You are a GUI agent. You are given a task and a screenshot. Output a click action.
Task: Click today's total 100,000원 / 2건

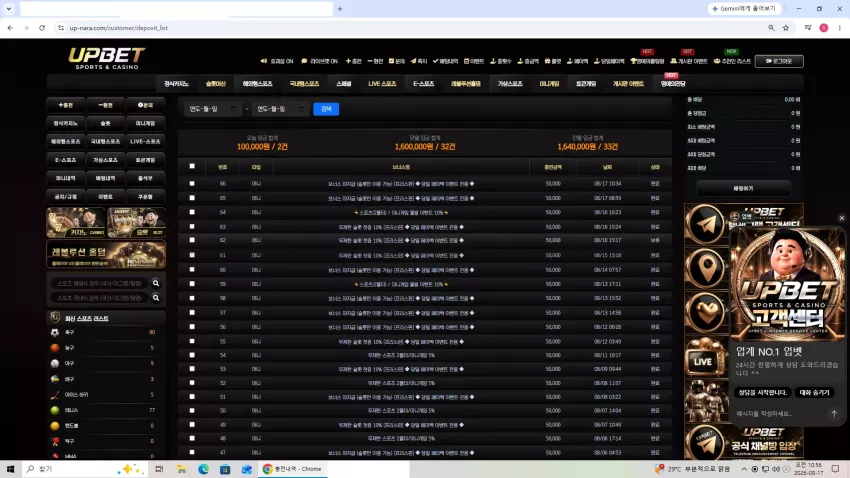click(262, 147)
